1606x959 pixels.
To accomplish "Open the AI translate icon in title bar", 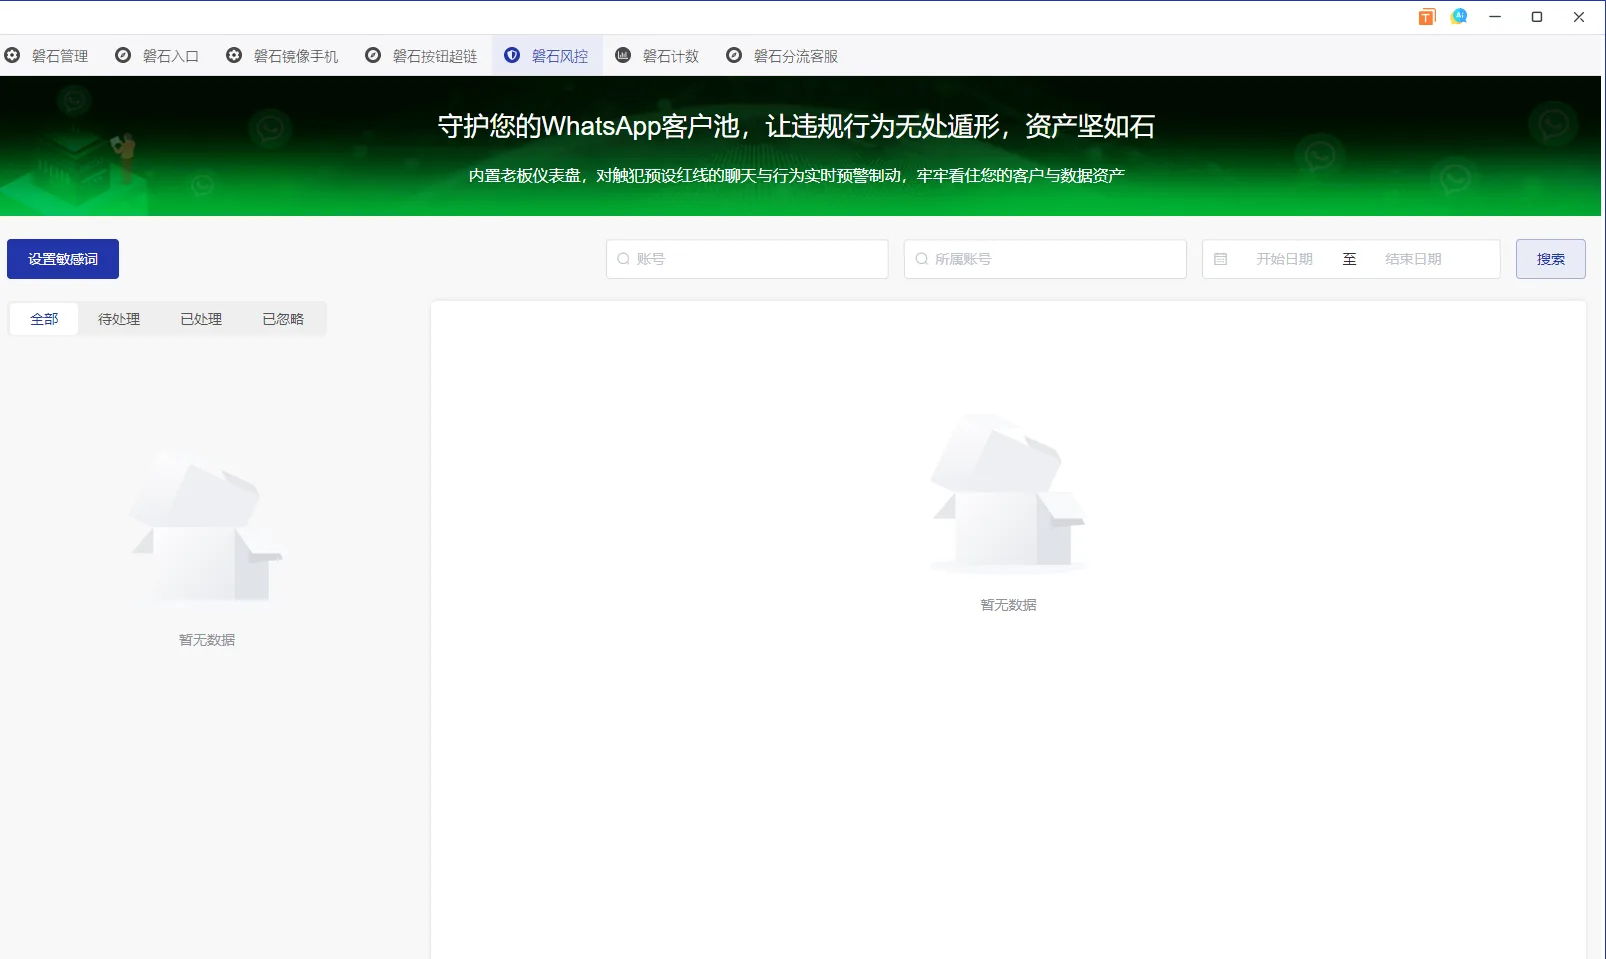I will 1458,16.
